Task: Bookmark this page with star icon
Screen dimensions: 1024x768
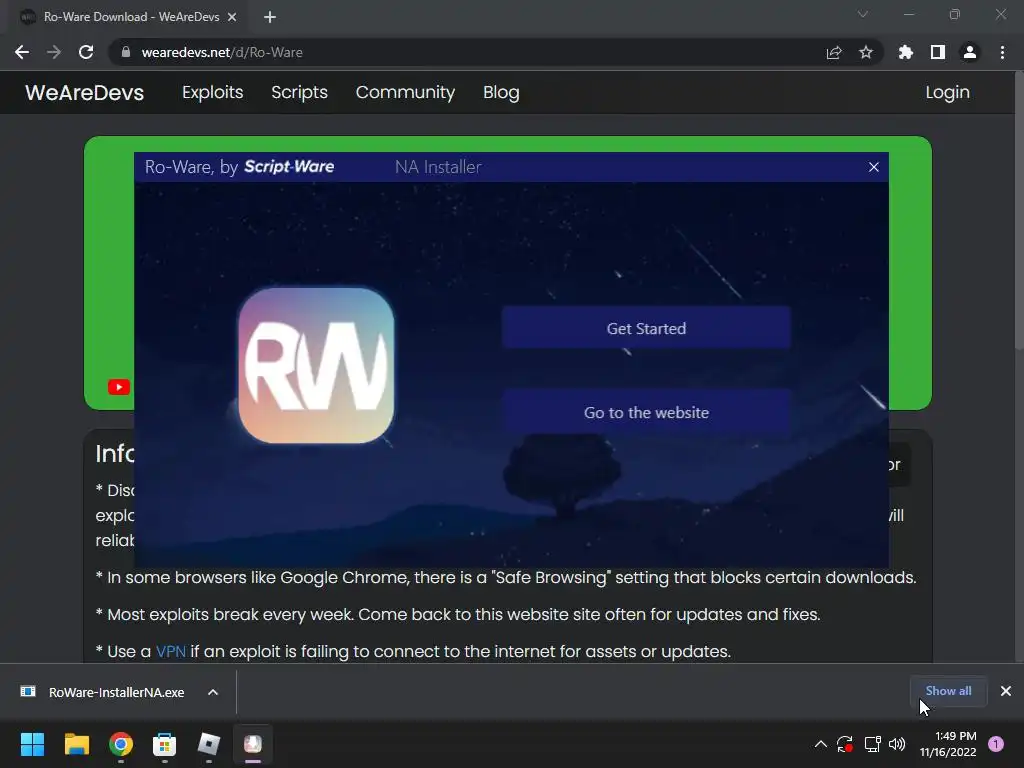Action: tap(866, 52)
